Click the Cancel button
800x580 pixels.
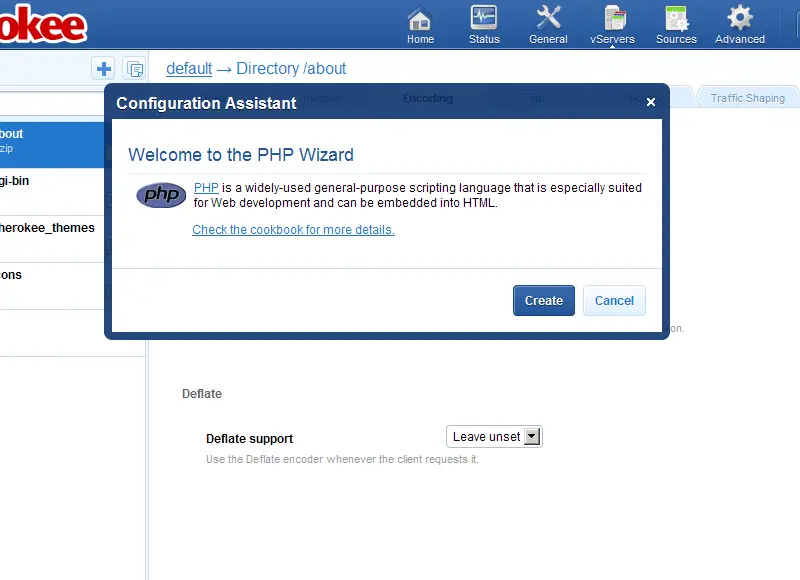614,300
